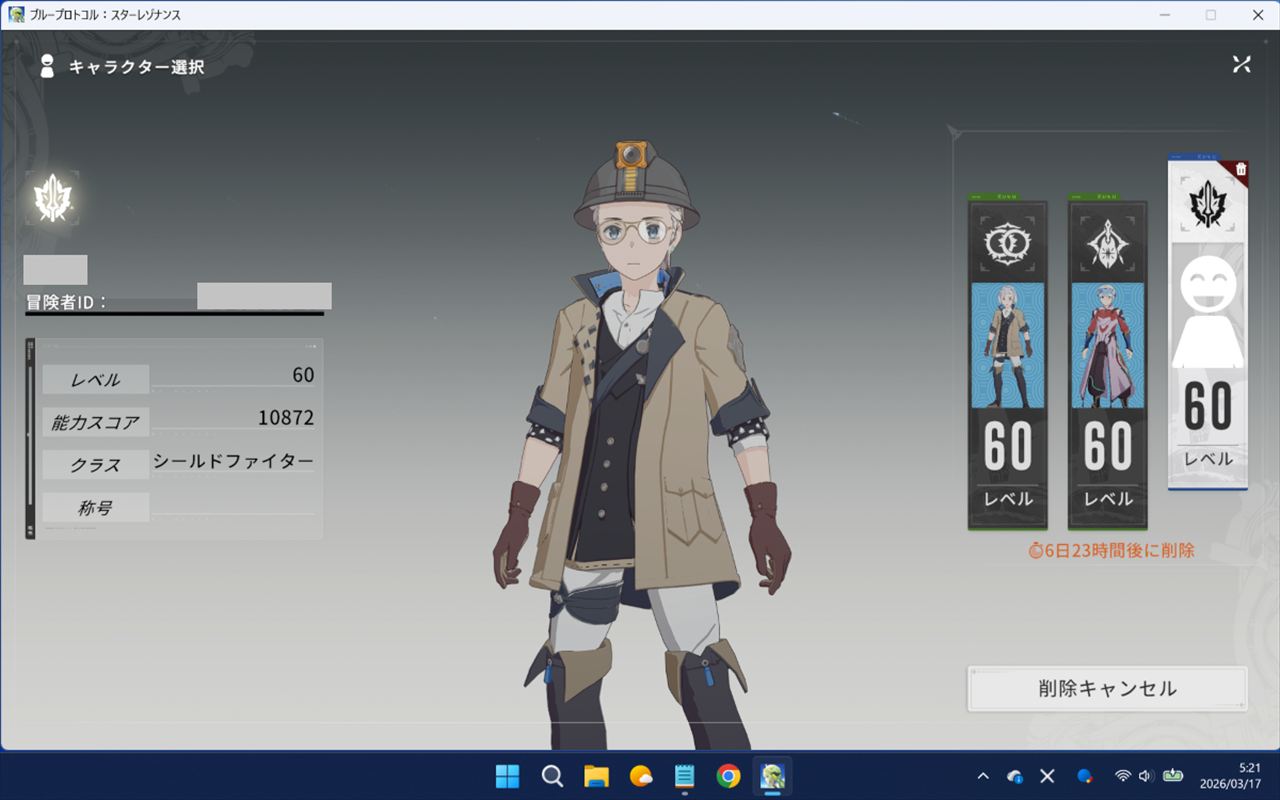
Task: Select the first character card with beige coat
Action: 1007,366
